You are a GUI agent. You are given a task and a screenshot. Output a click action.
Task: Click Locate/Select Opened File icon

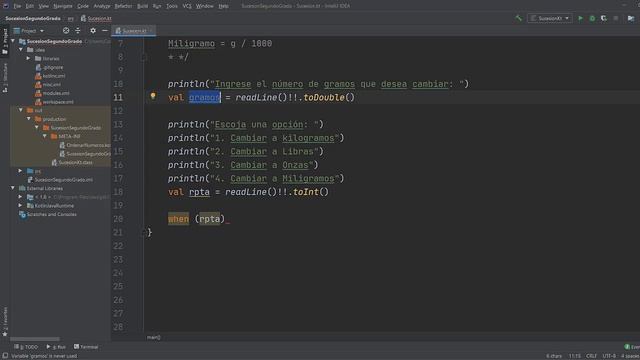pyautogui.click(x=66, y=31)
